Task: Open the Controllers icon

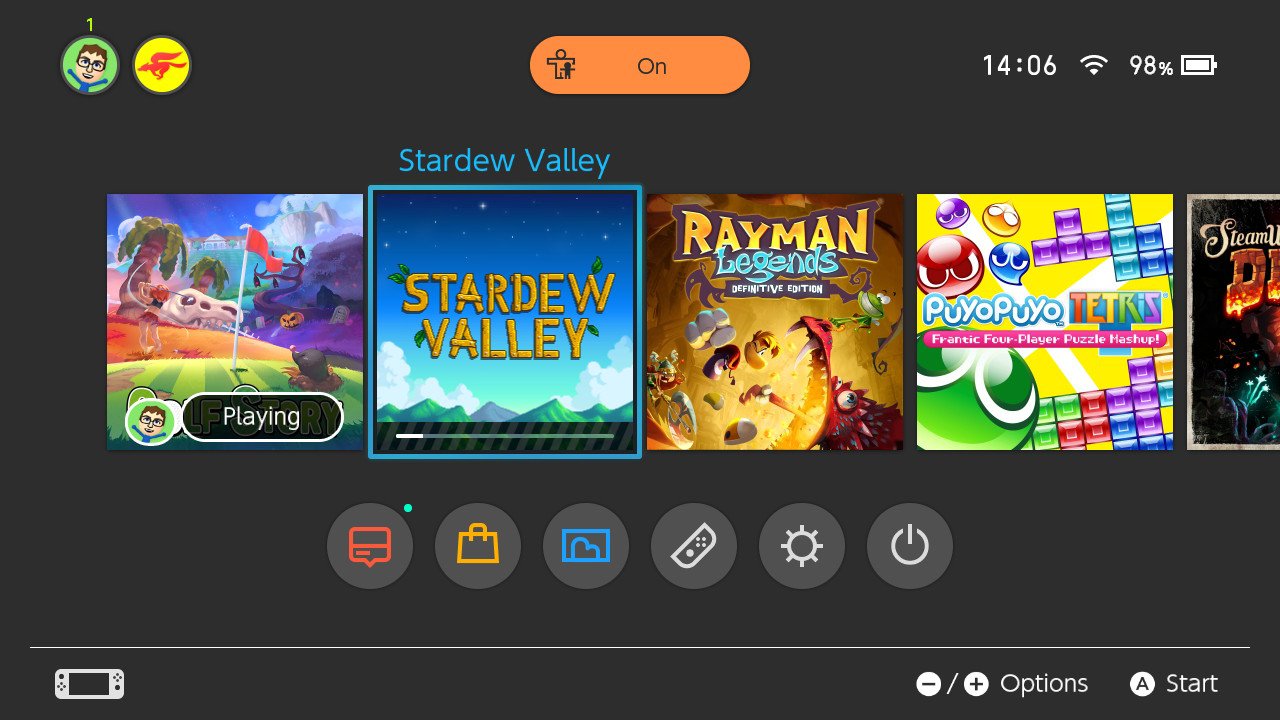Action: (x=694, y=546)
